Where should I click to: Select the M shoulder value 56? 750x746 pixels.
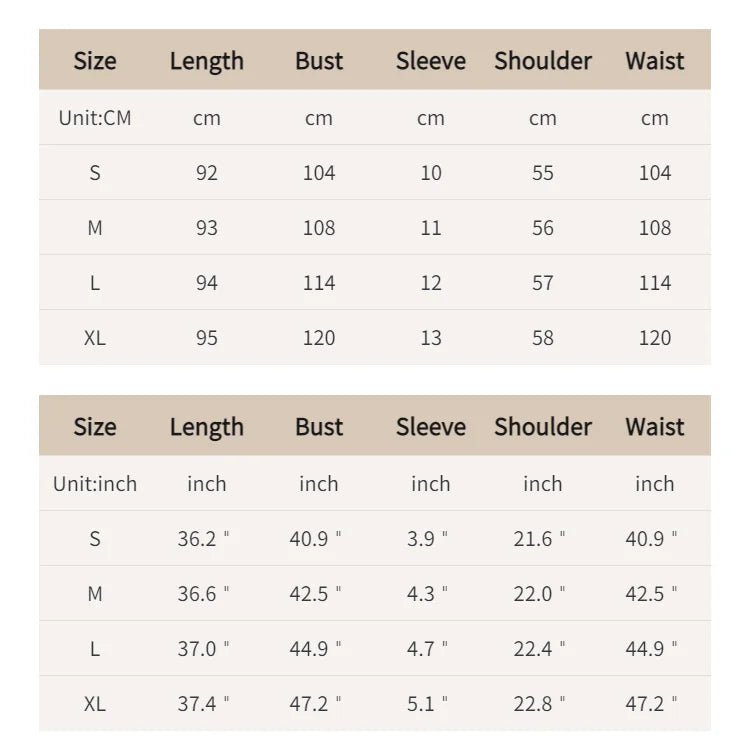point(543,228)
